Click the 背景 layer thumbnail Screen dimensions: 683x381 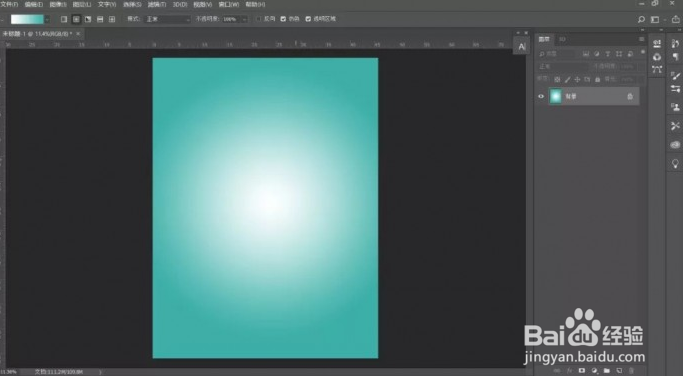point(555,96)
